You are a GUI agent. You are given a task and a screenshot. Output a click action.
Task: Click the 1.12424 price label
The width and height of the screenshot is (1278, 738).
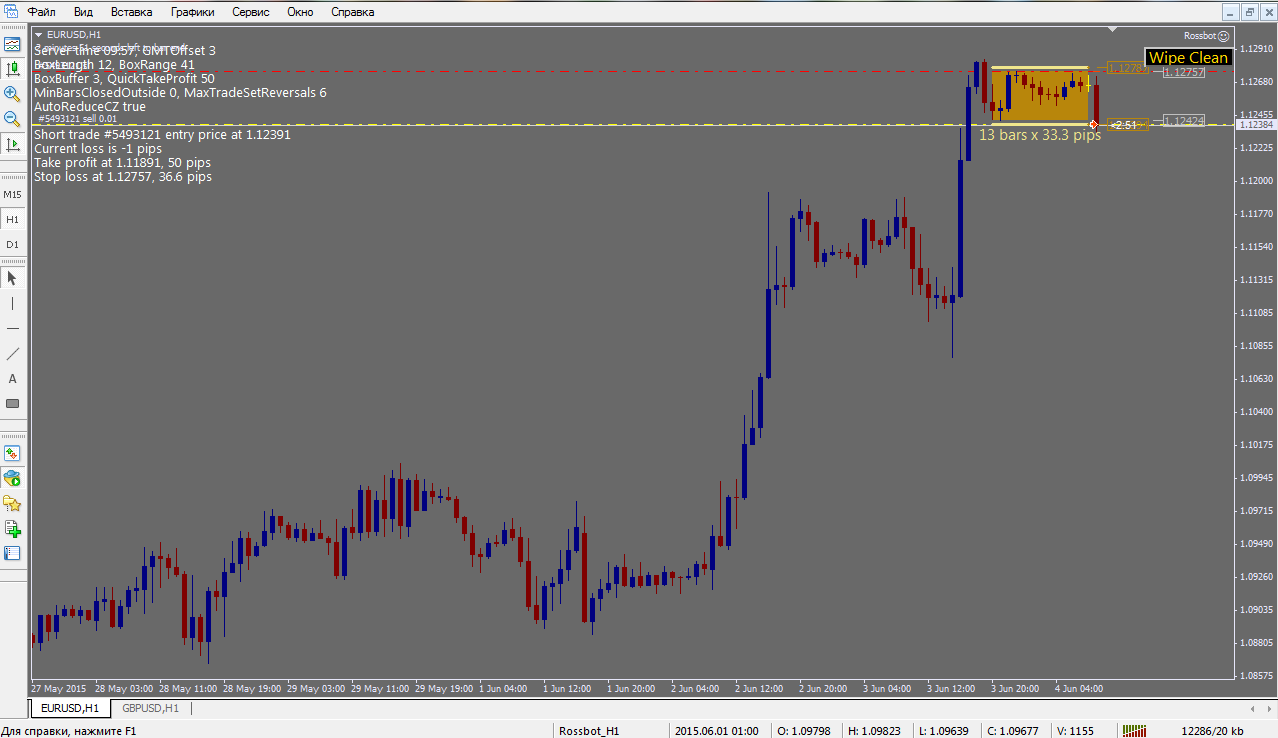pos(1184,120)
